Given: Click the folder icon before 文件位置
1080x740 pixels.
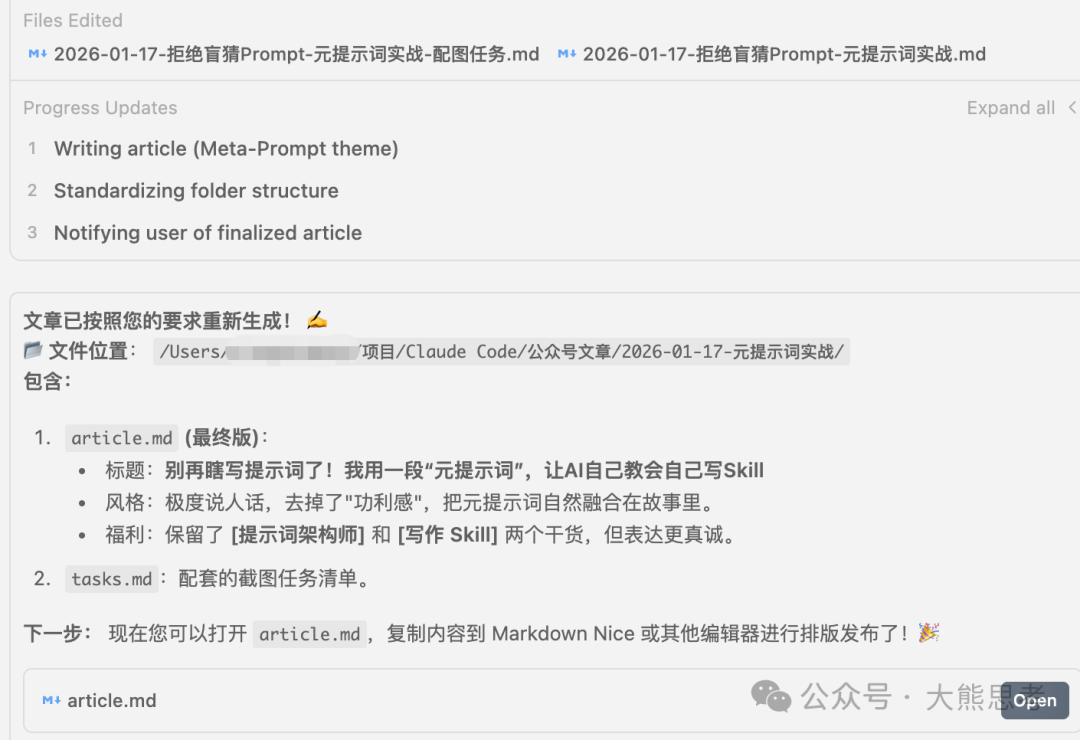Looking at the screenshot, I should coord(33,351).
